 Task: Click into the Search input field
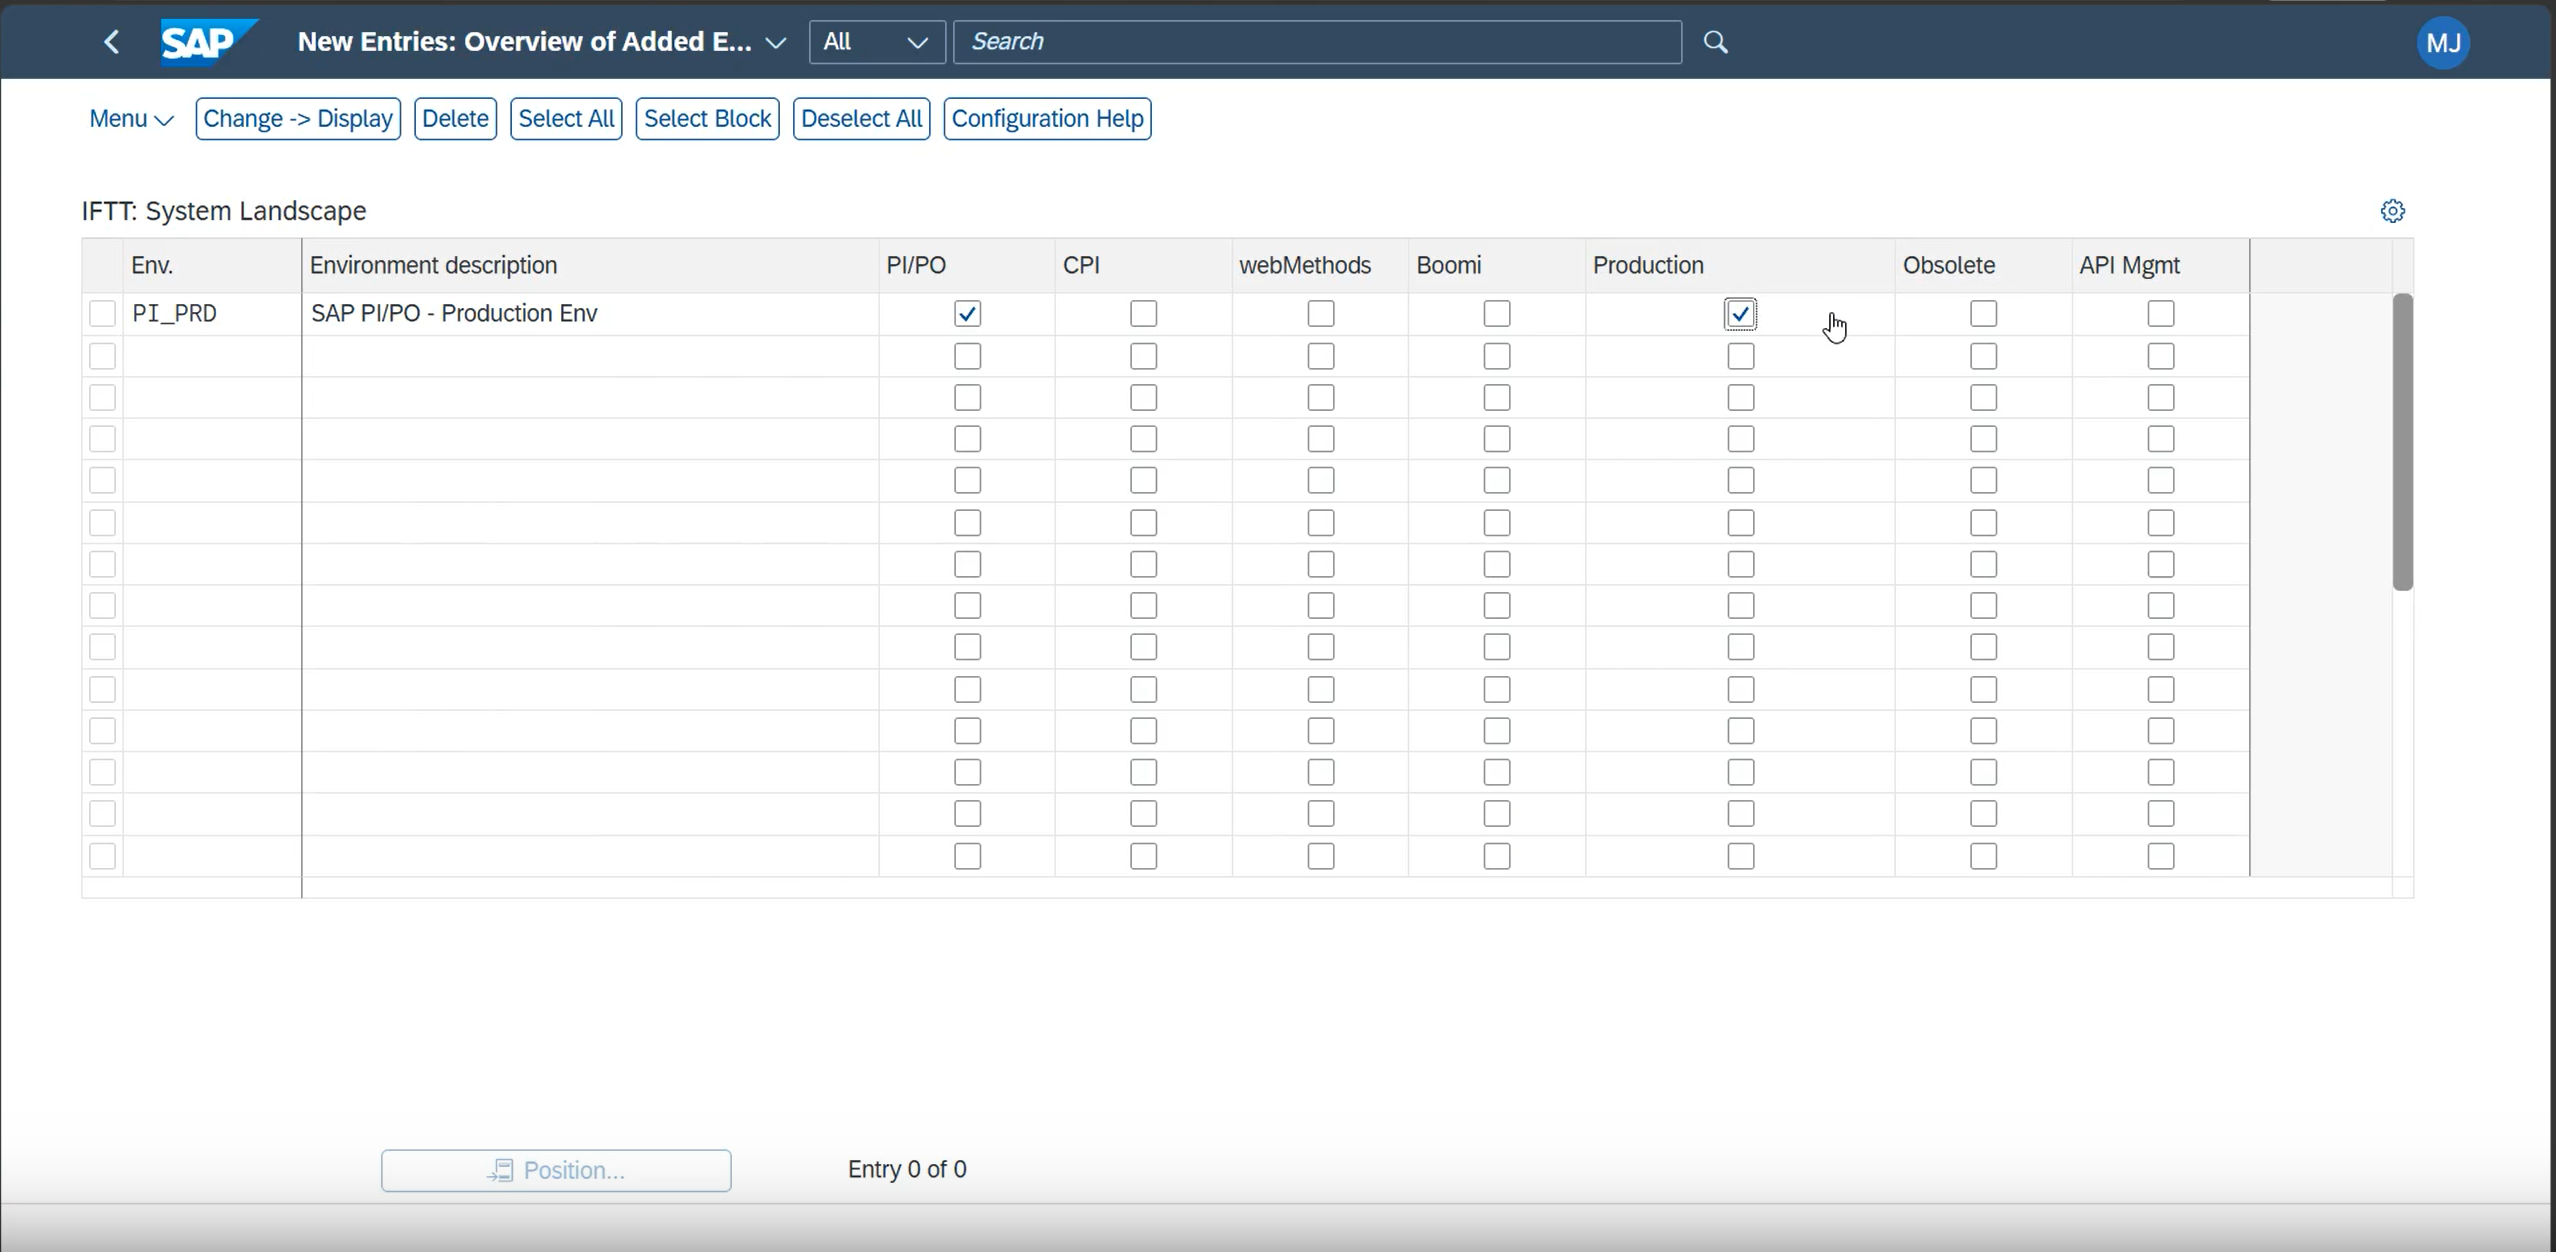[1317, 42]
